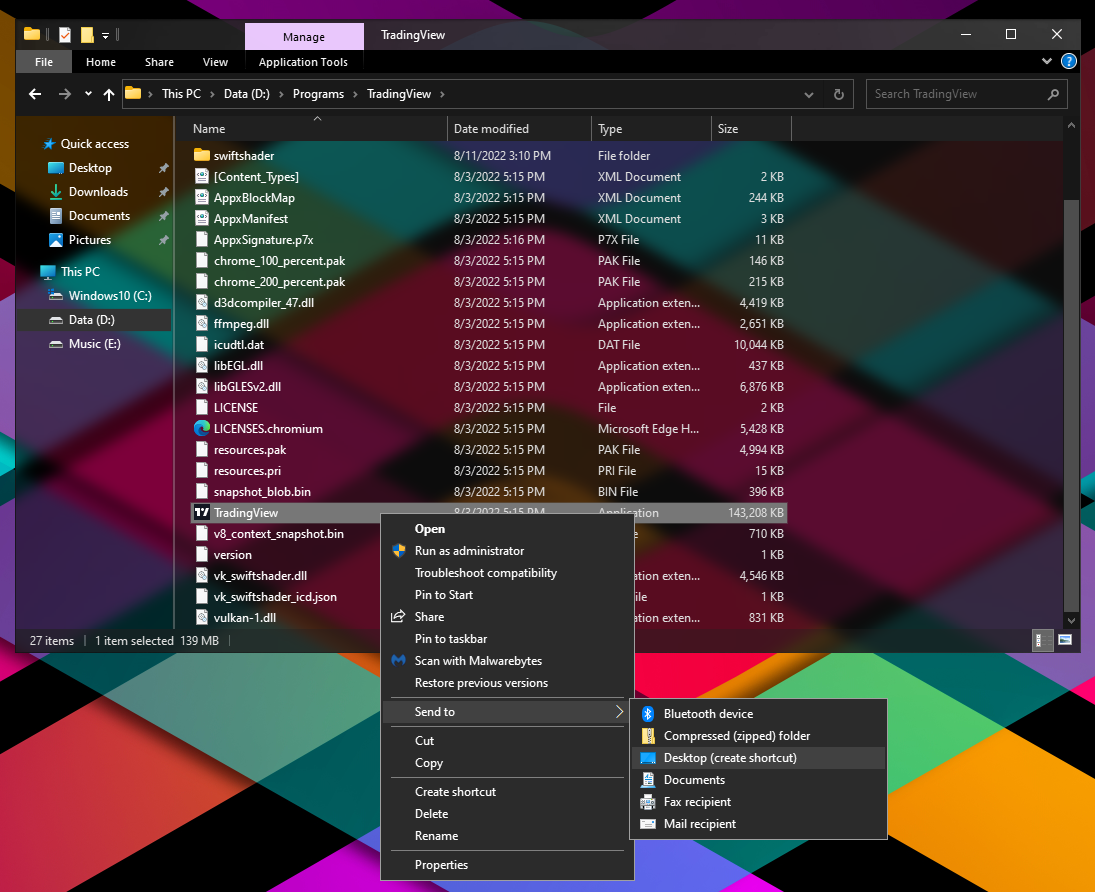Select Desktop (create shortcut)

point(758,758)
